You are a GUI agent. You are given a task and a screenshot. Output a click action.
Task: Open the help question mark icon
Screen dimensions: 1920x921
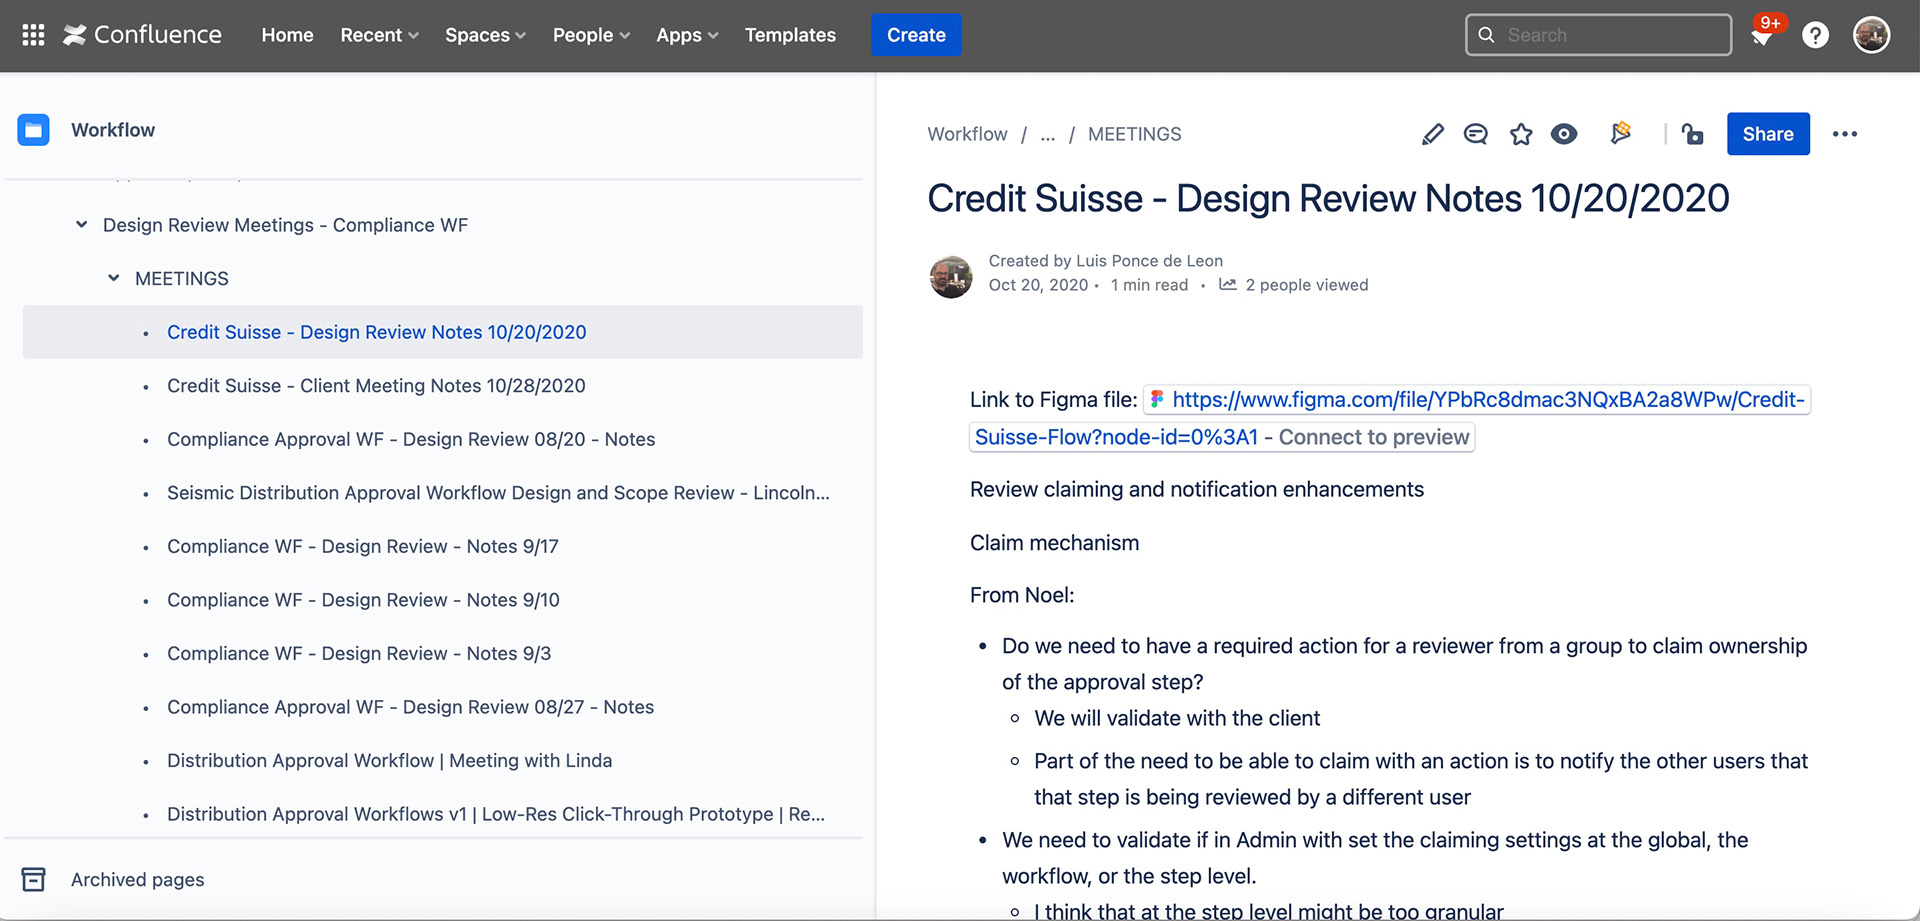pyautogui.click(x=1815, y=35)
